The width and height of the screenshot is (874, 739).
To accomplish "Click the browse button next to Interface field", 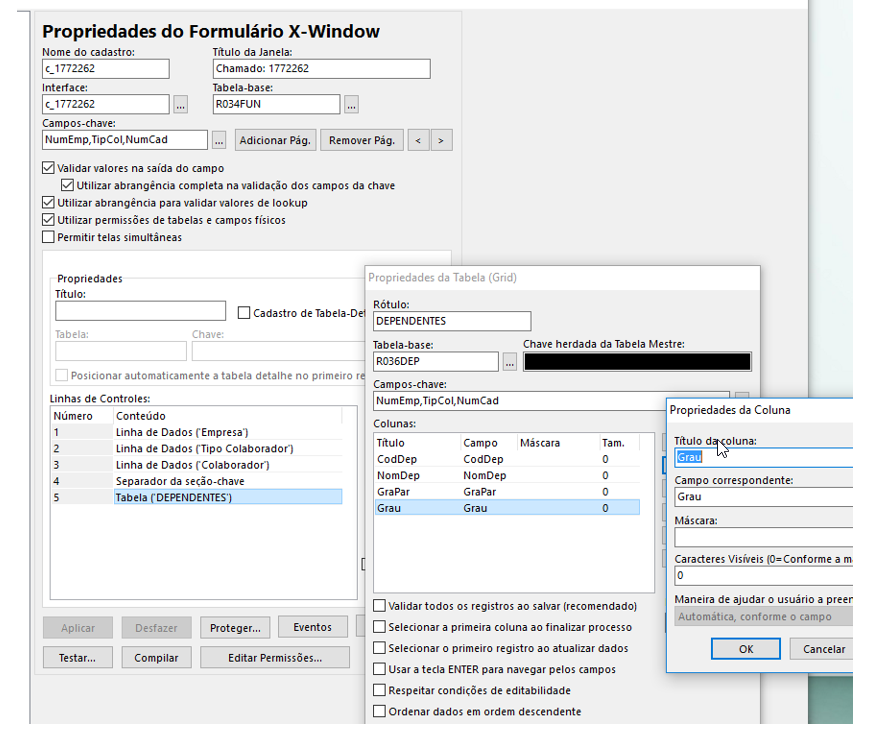I will (180, 104).
